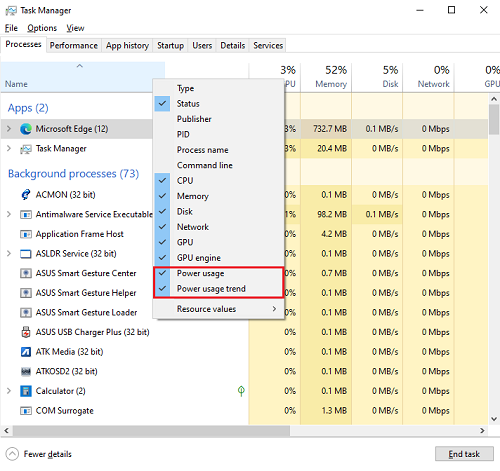Click the ASUS Smart Gesture Loader icon

[26, 313]
